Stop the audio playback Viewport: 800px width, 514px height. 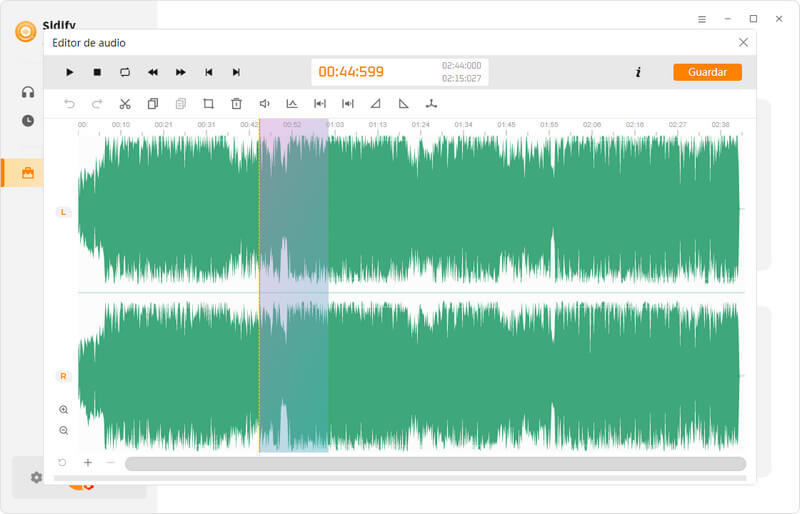97,72
